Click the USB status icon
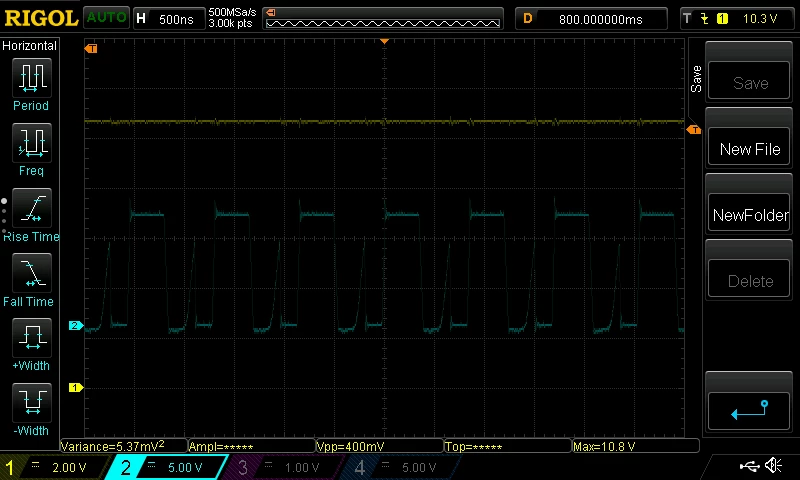This screenshot has width=800, height=480. [x=749, y=466]
